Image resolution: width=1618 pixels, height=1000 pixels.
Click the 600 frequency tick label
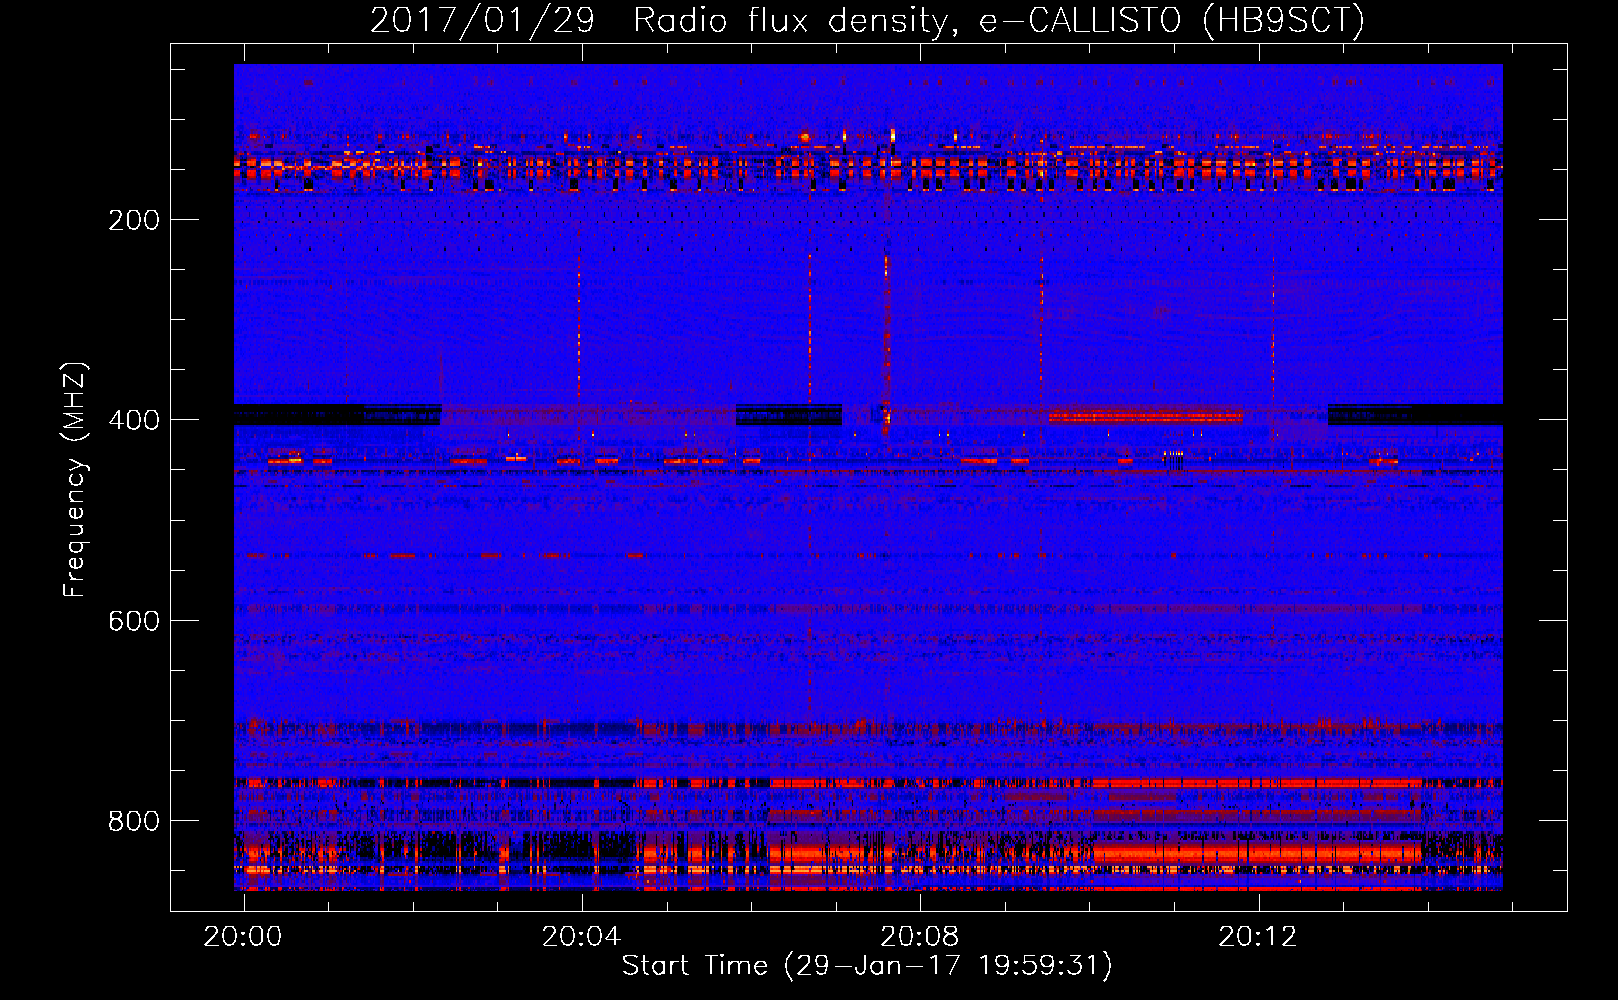coord(133,621)
